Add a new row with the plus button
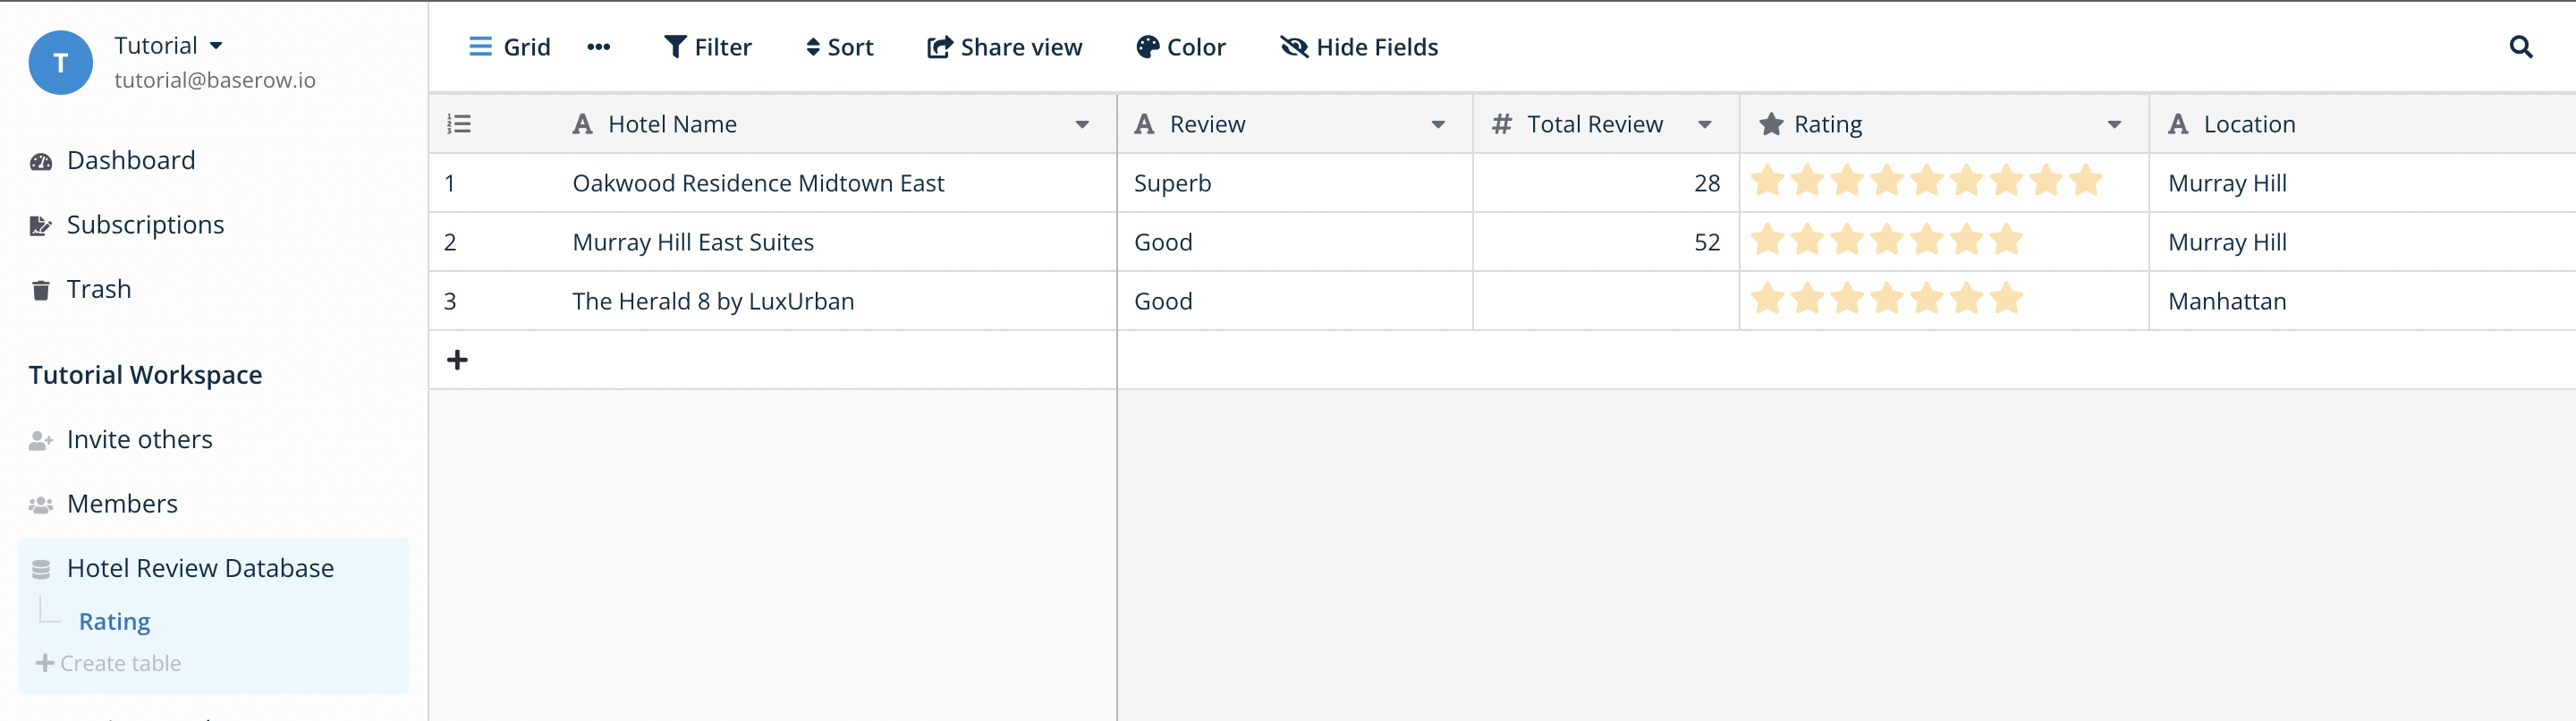2576x721 pixels. [x=458, y=359]
